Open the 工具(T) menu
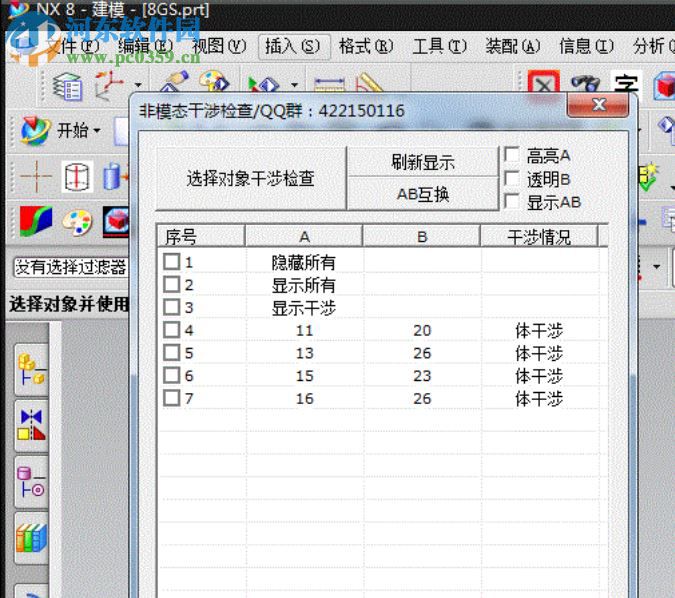 coord(439,46)
